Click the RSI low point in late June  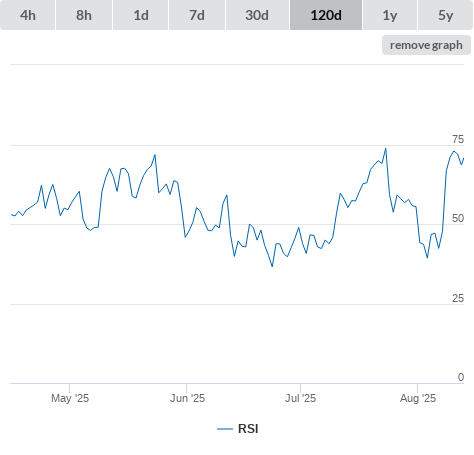pyautogui.click(x=272, y=266)
